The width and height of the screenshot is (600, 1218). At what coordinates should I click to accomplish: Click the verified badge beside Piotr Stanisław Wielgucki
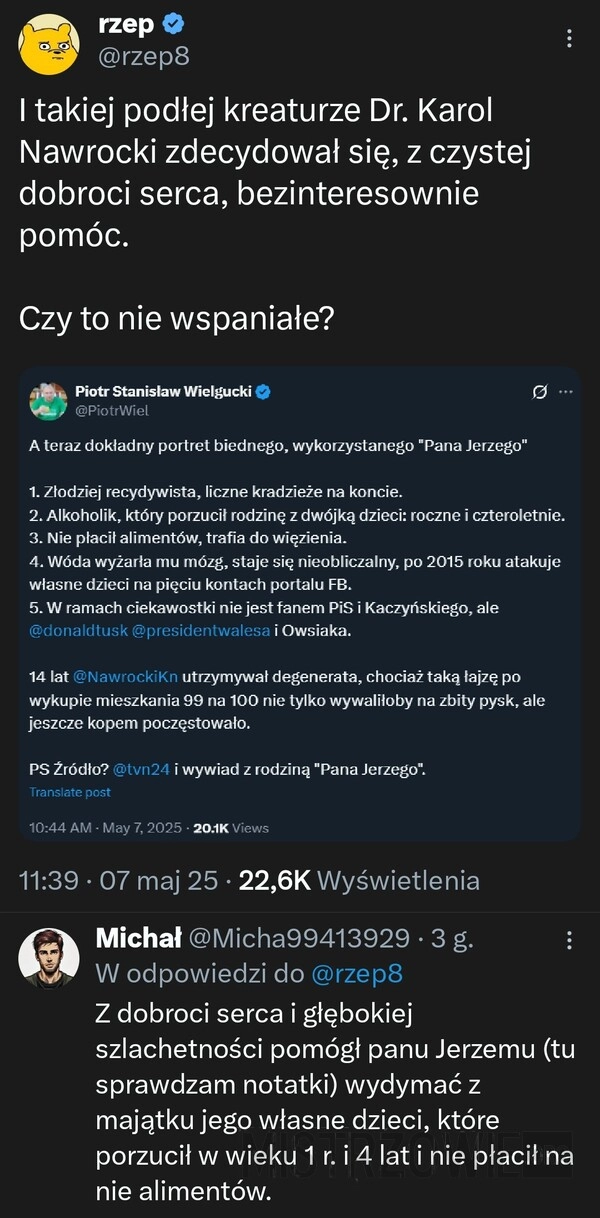(x=263, y=392)
